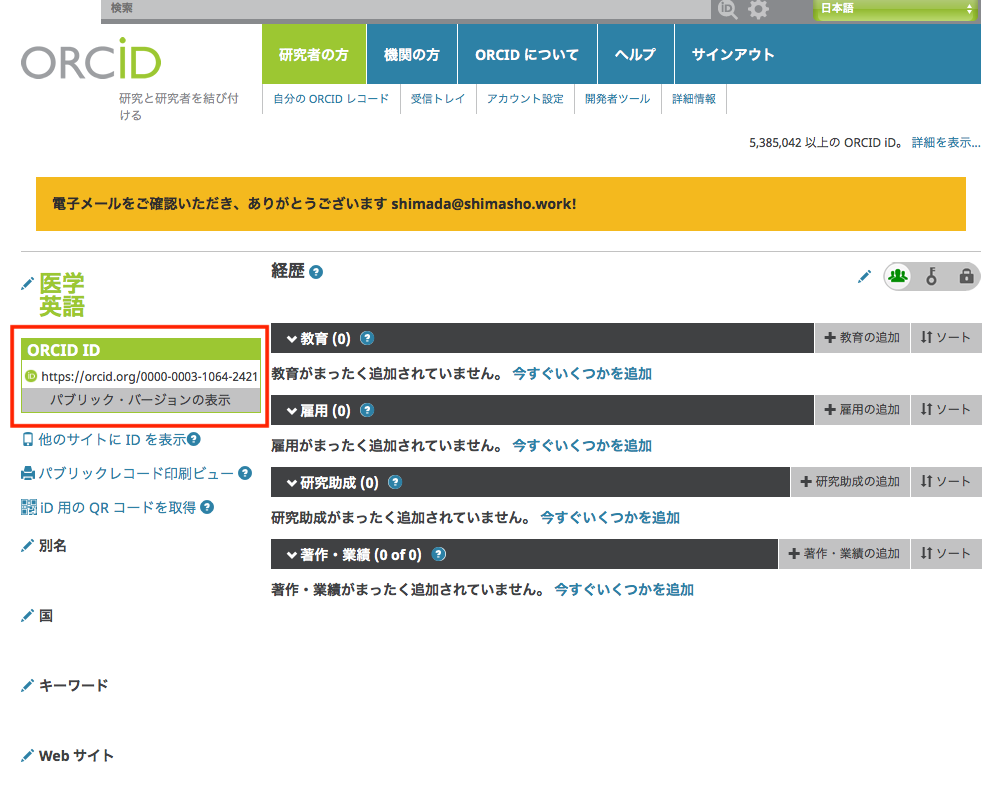This screenshot has height=802, width=997.
Task: Click the 検索 search input field
Action: [x=406, y=9]
